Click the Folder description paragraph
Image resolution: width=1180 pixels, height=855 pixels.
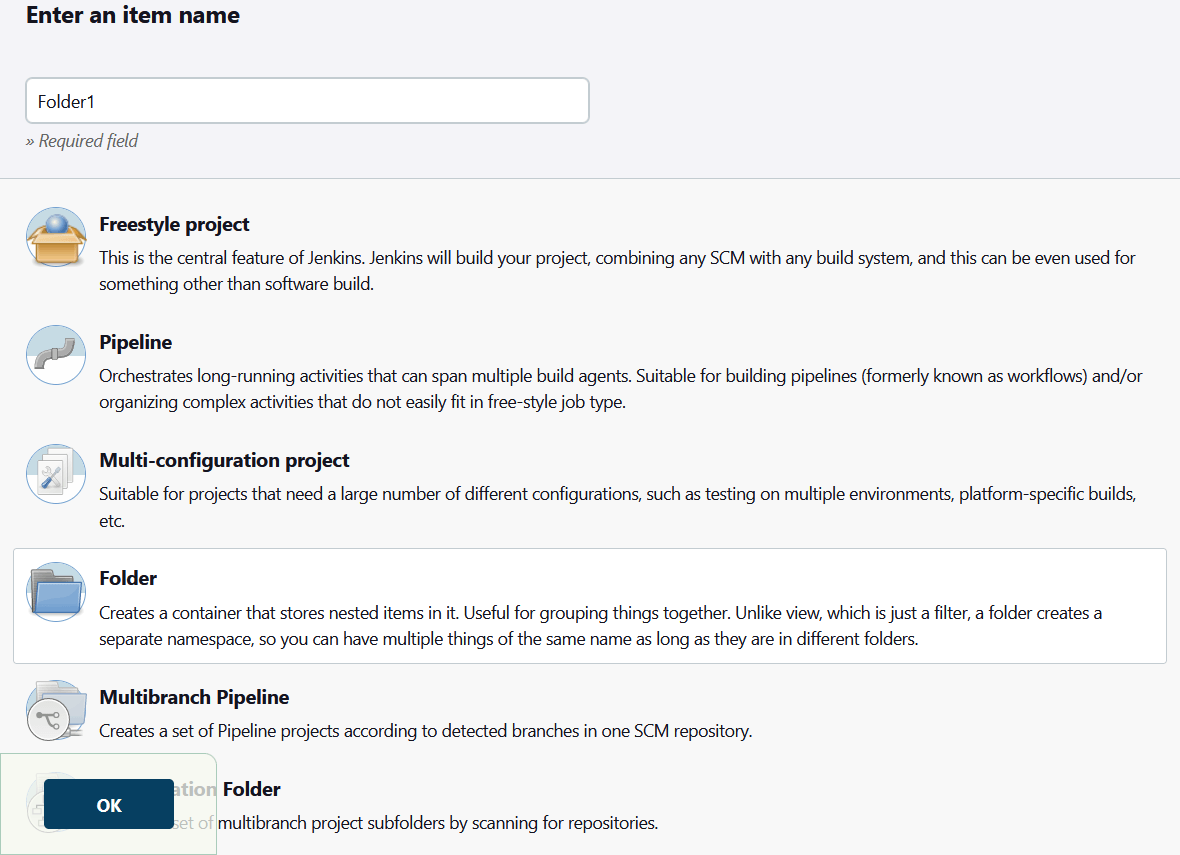(x=600, y=625)
